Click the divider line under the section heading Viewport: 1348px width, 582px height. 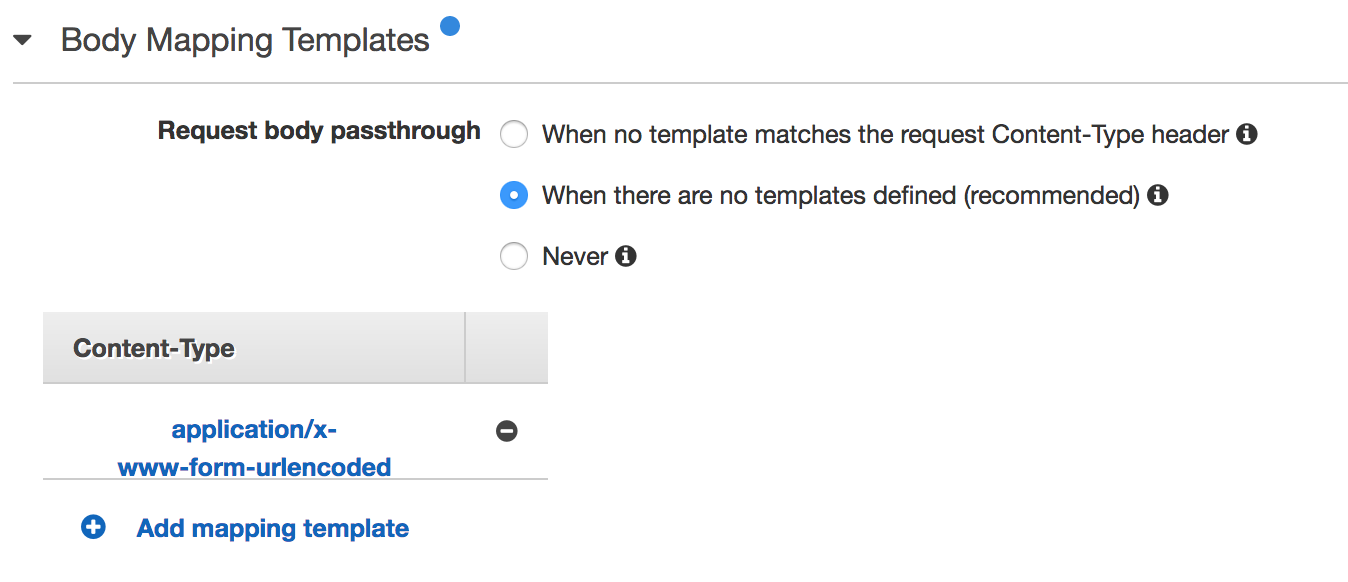(x=680, y=83)
